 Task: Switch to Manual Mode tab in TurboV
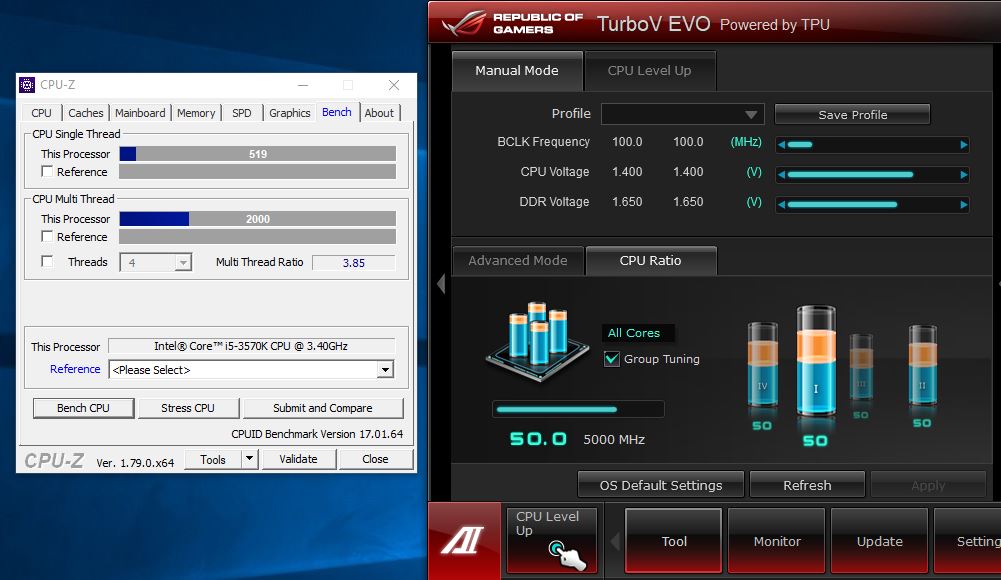517,71
